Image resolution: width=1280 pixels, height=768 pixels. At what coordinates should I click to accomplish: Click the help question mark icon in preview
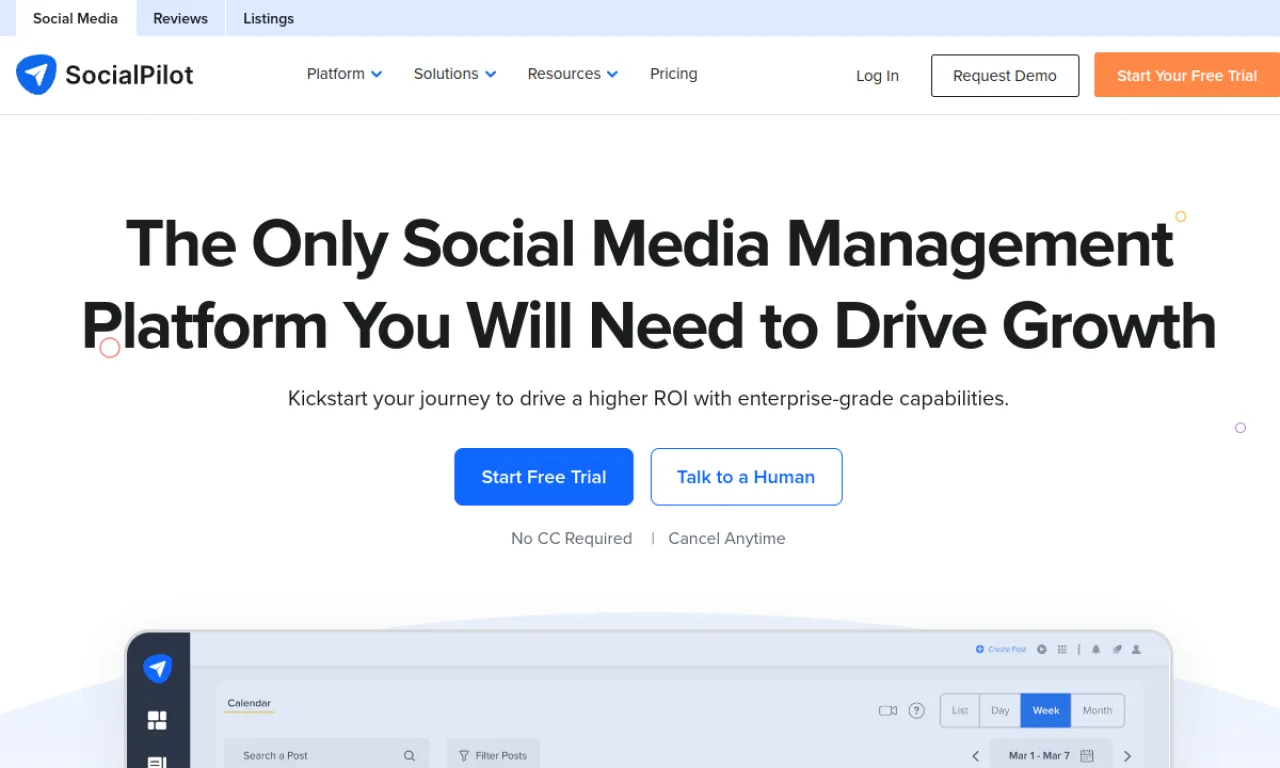click(x=916, y=710)
